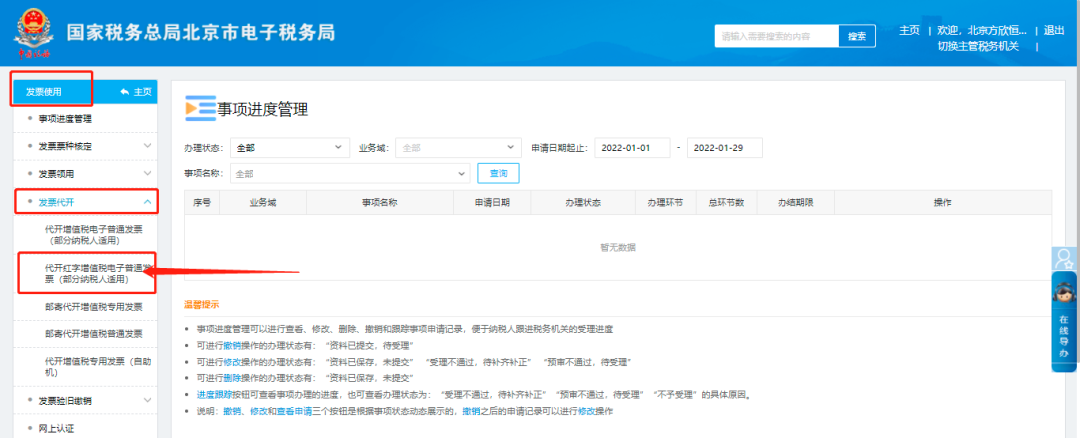Select 发票验旧缴销 in the sidebar

(65, 400)
